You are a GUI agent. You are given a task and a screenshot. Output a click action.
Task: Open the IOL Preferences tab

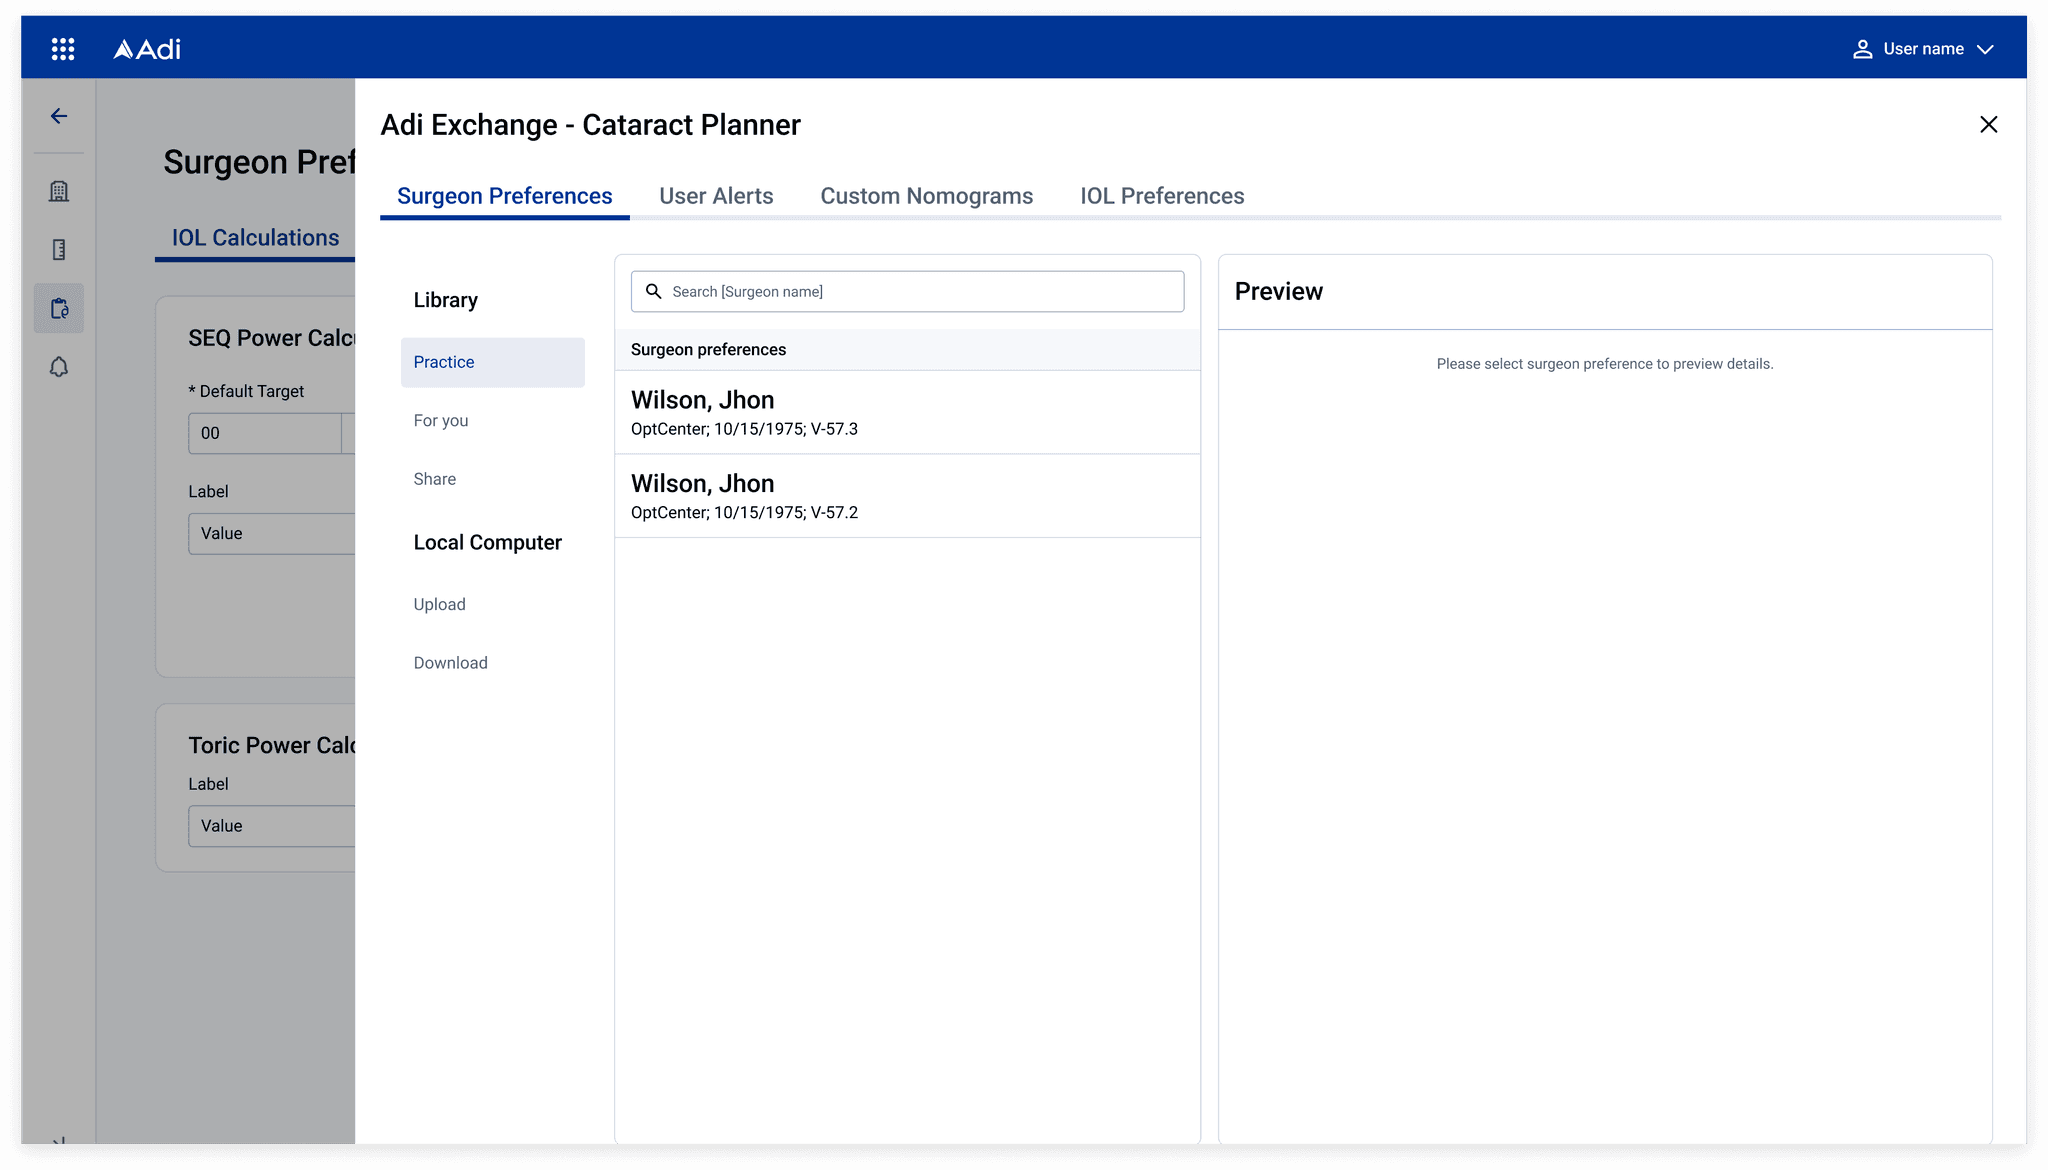(x=1162, y=196)
